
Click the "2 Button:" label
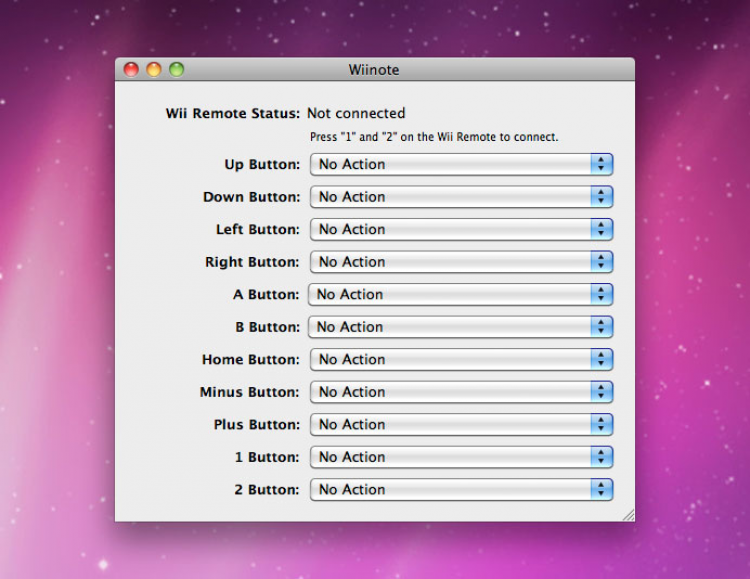(266, 490)
